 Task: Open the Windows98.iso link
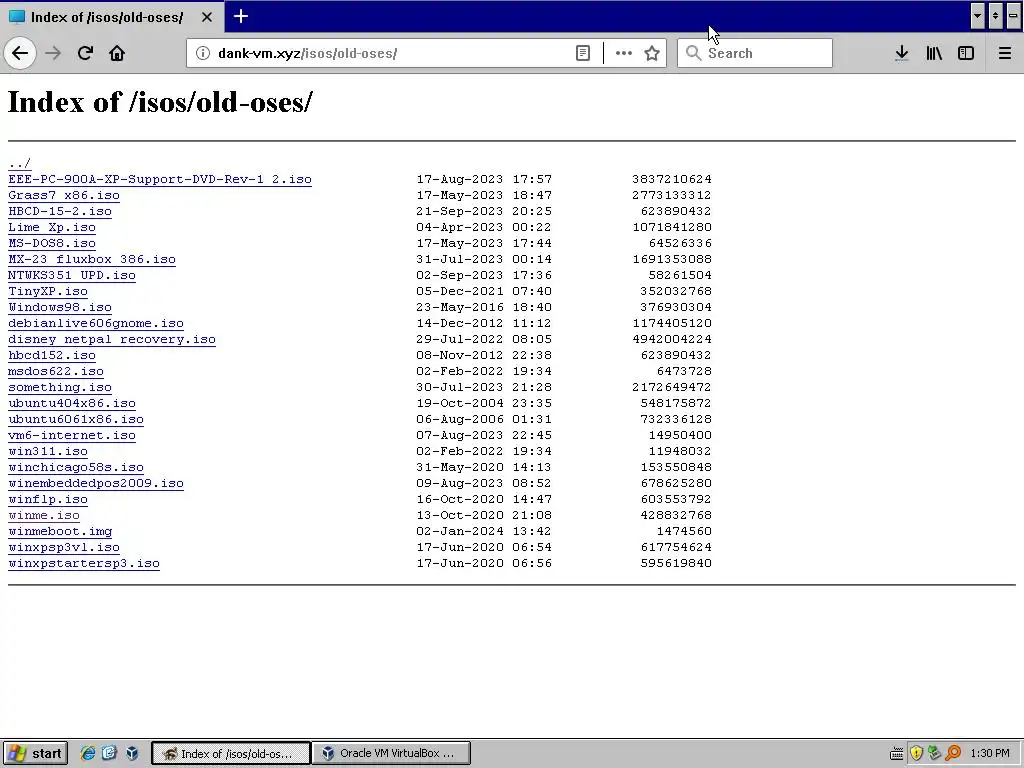(60, 307)
